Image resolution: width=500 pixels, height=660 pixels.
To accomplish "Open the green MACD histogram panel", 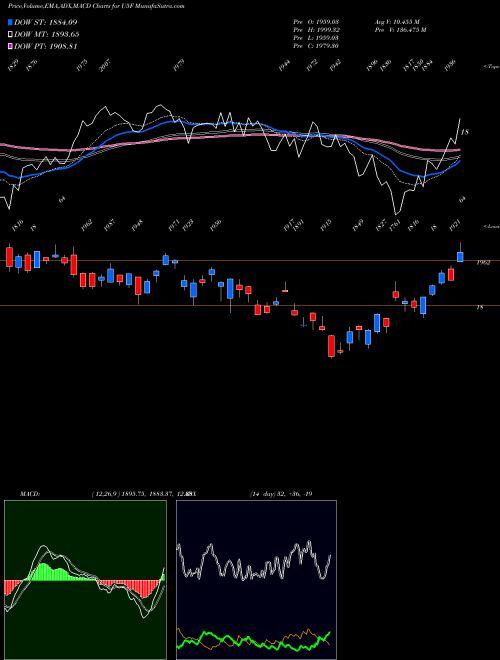I will pos(85,579).
